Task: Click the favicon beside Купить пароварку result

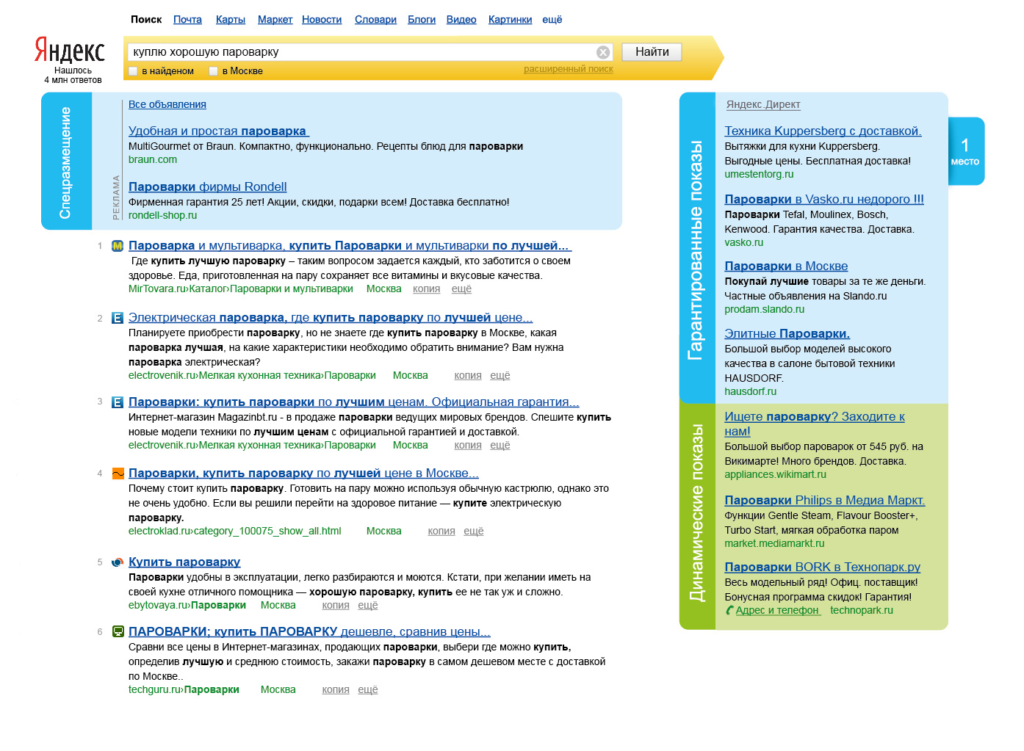Action: 118,562
